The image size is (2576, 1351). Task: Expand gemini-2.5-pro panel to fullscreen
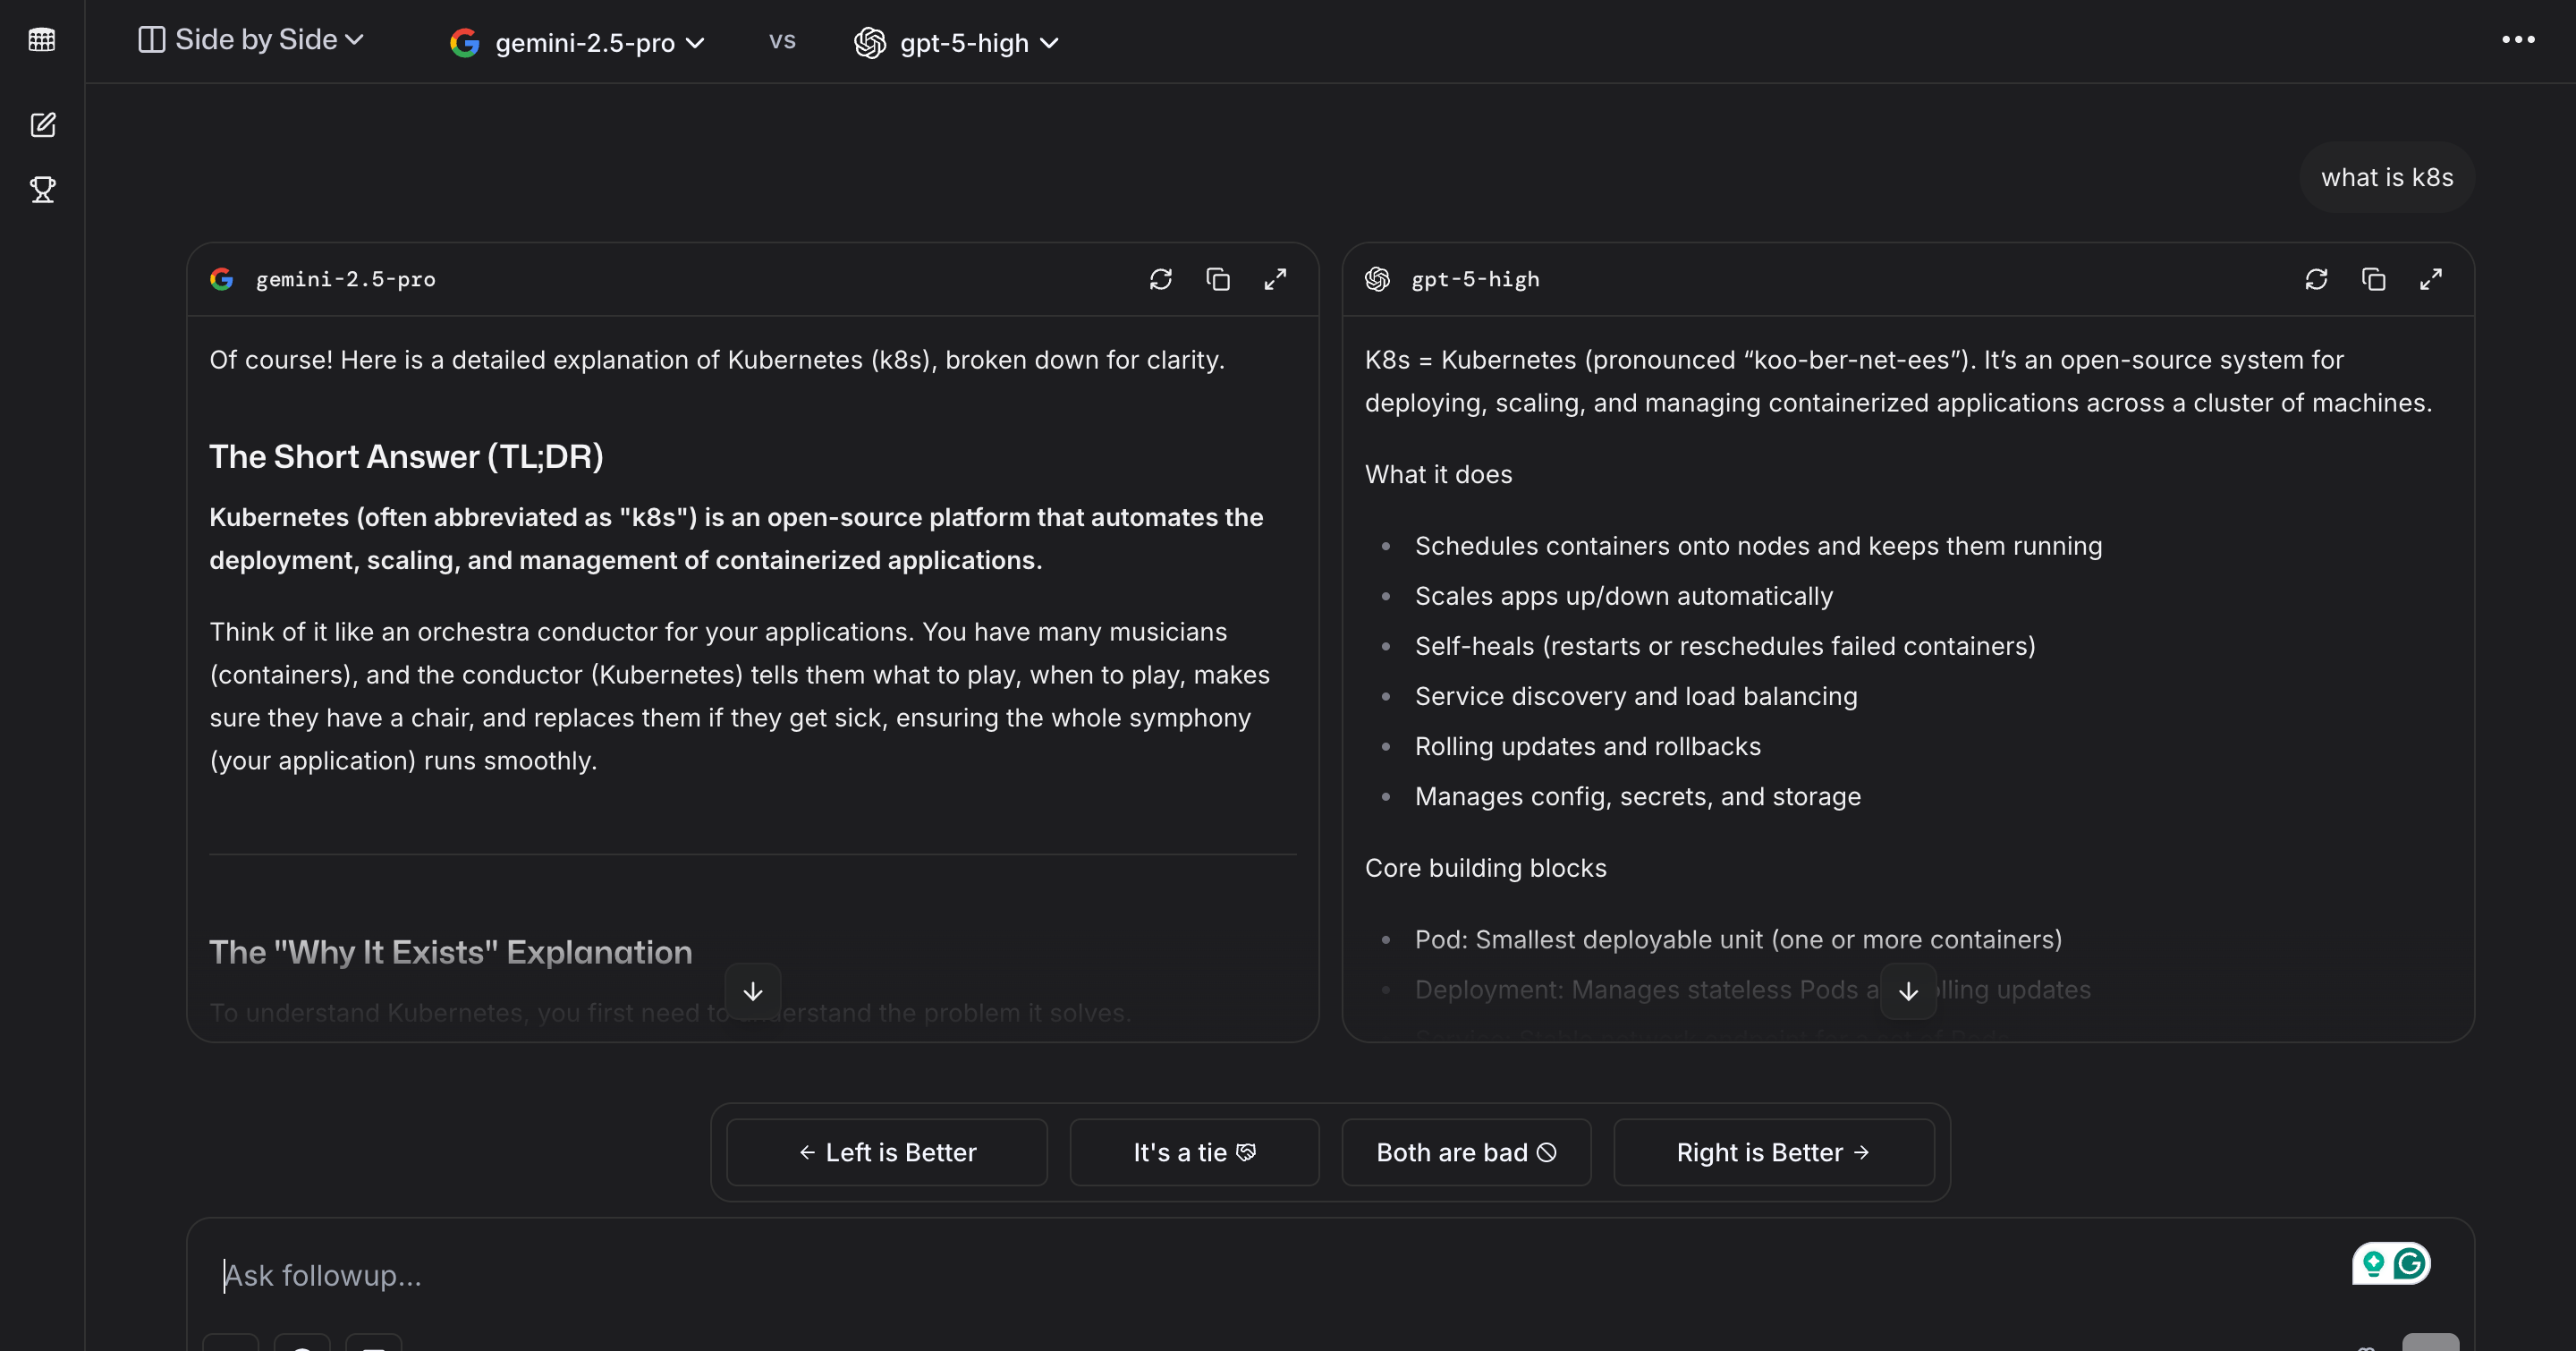(x=1274, y=279)
